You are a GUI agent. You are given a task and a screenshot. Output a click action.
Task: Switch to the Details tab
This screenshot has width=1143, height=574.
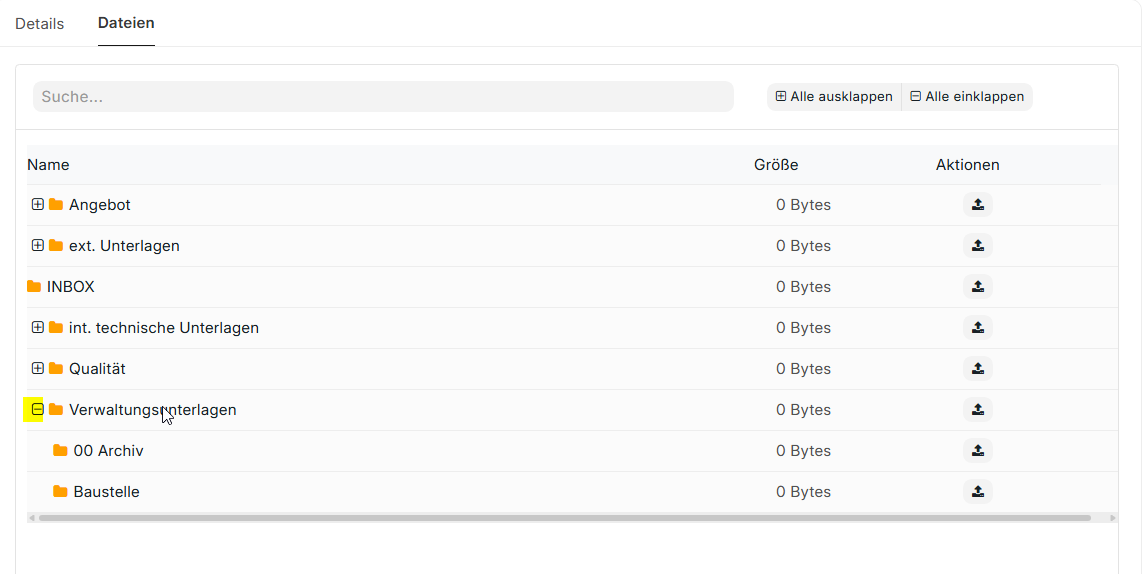click(x=40, y=24)
